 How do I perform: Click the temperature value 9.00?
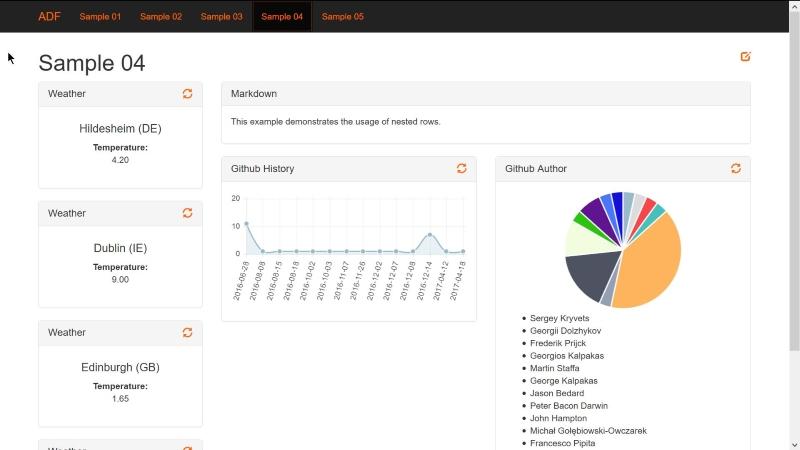(120, 280)
